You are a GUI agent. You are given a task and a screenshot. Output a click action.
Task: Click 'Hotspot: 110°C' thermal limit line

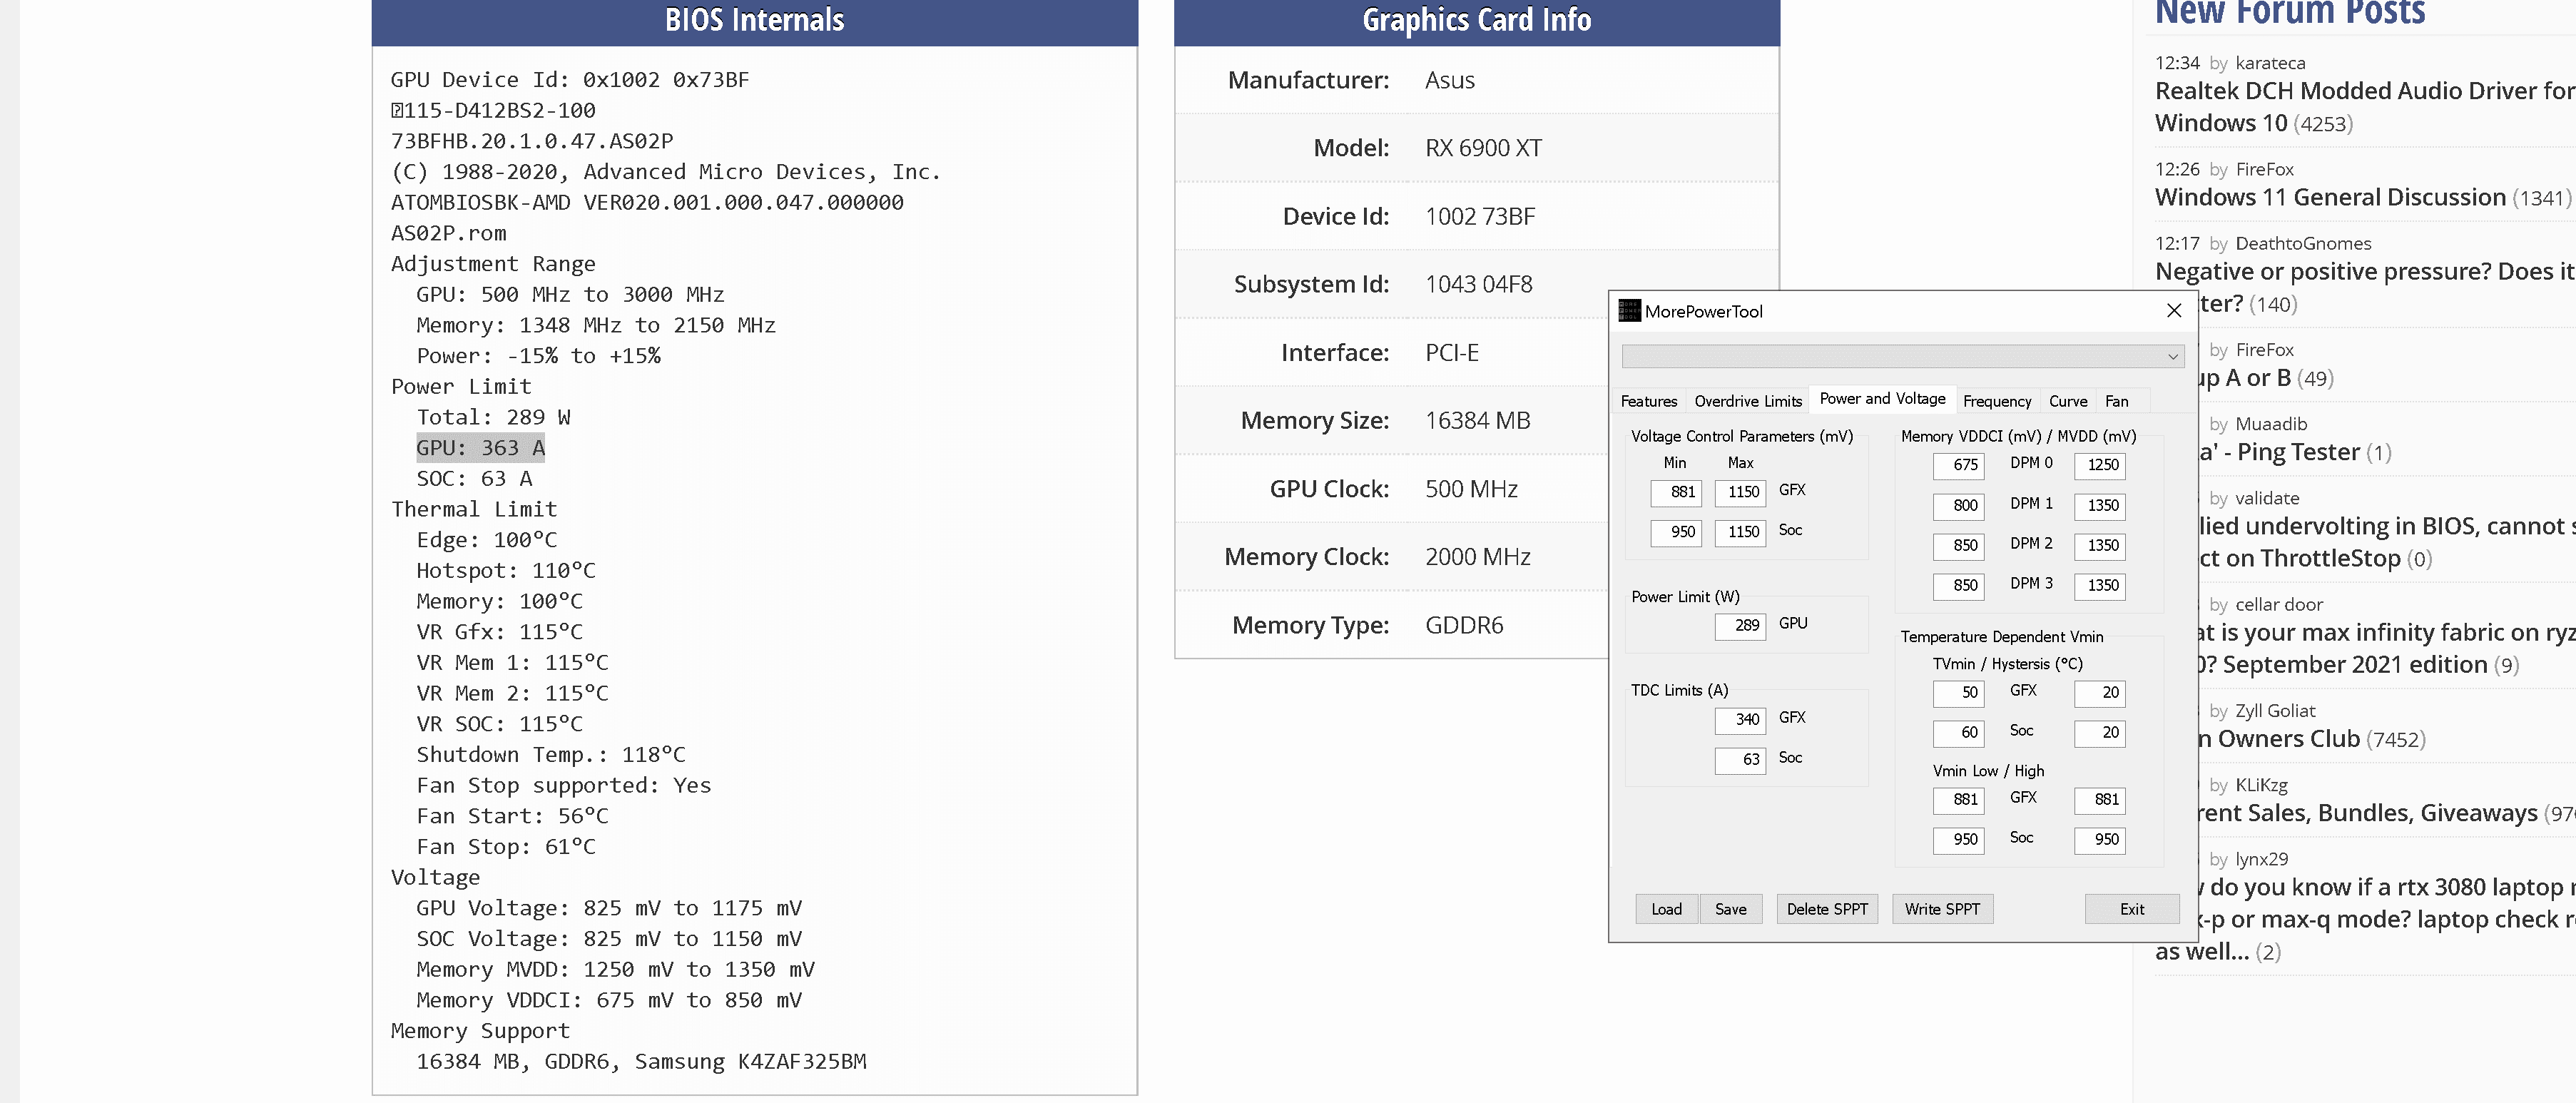tap(505, 571)
